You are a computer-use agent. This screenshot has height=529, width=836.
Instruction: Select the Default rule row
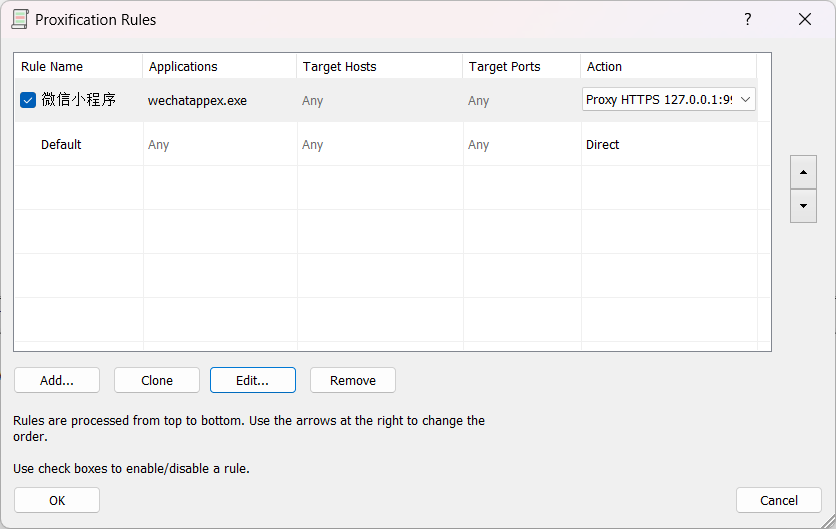[x=61, y=145]
